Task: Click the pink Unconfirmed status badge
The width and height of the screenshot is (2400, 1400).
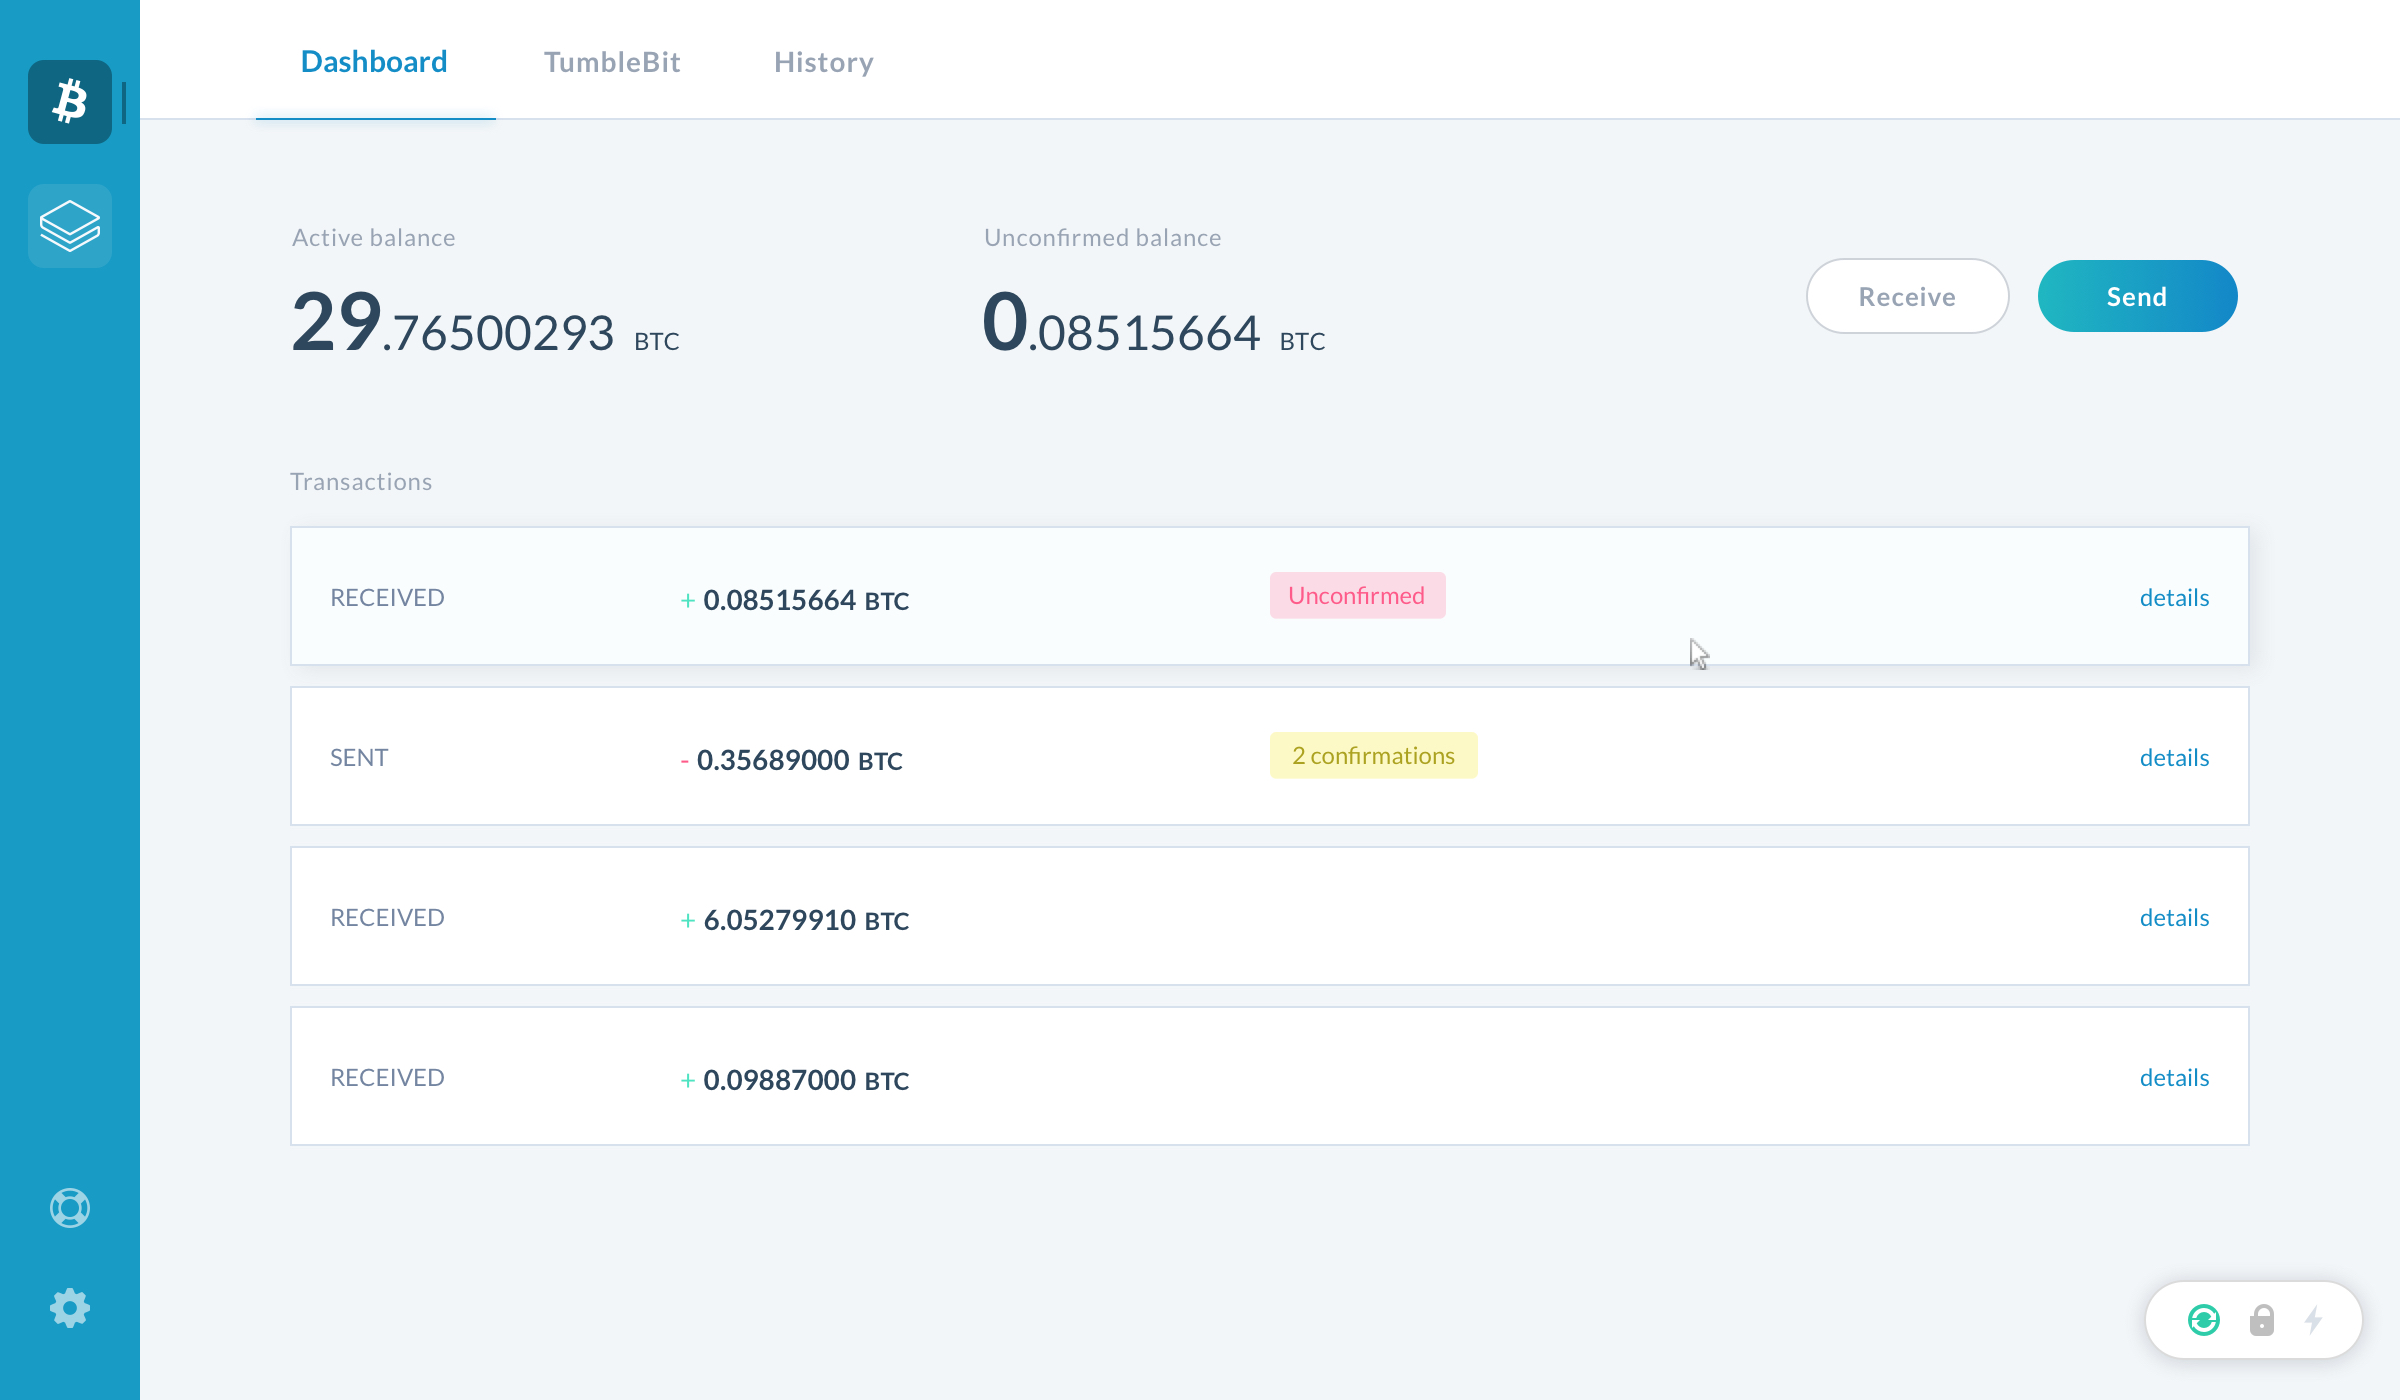Action: [1357, 596]
